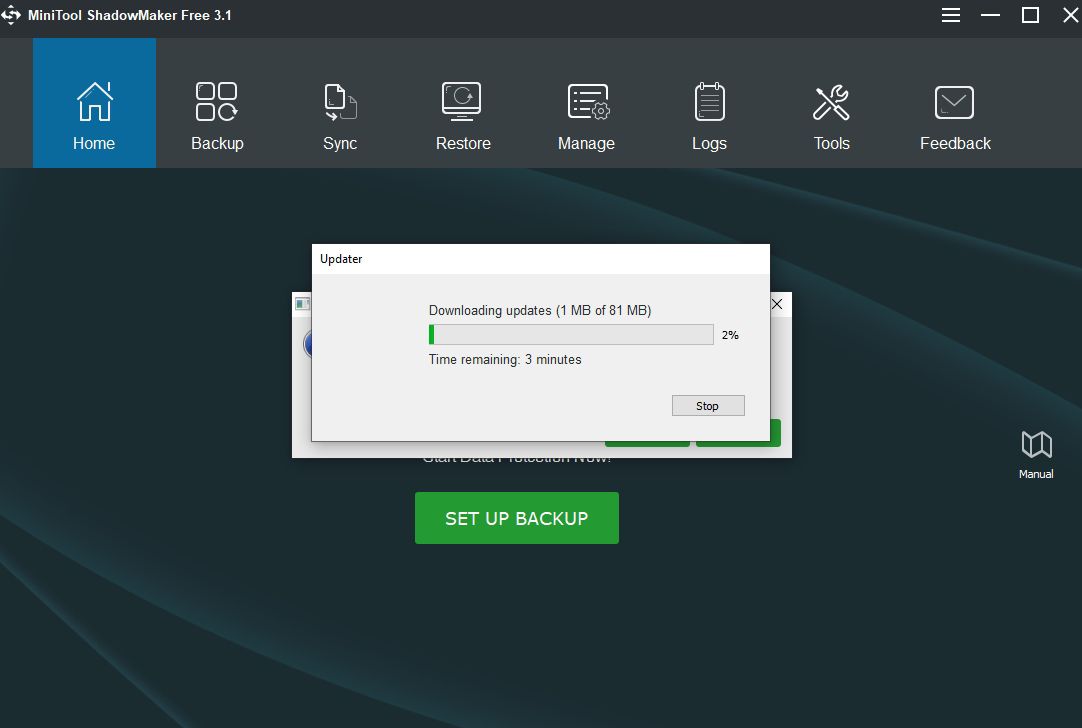Viewport: 1082px width, 728px height.
Task: Open the Sync tab
Action: 340,103
